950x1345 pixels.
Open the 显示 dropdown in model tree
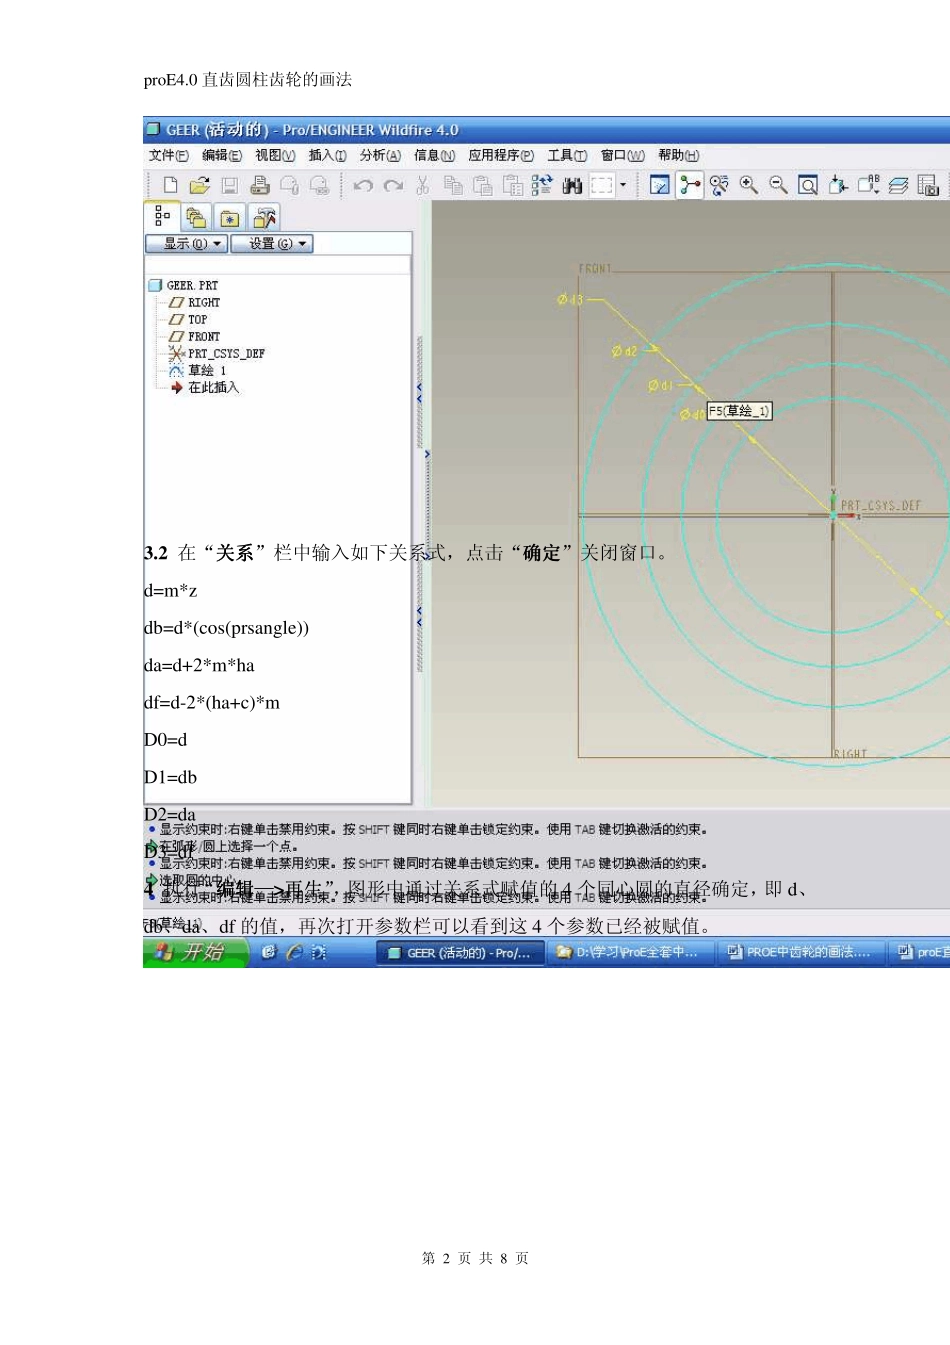pyautogui.click(x=187, y=244)
